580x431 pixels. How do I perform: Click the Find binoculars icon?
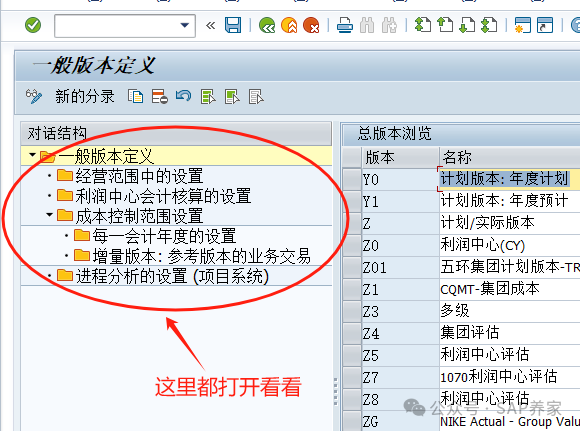367,26
